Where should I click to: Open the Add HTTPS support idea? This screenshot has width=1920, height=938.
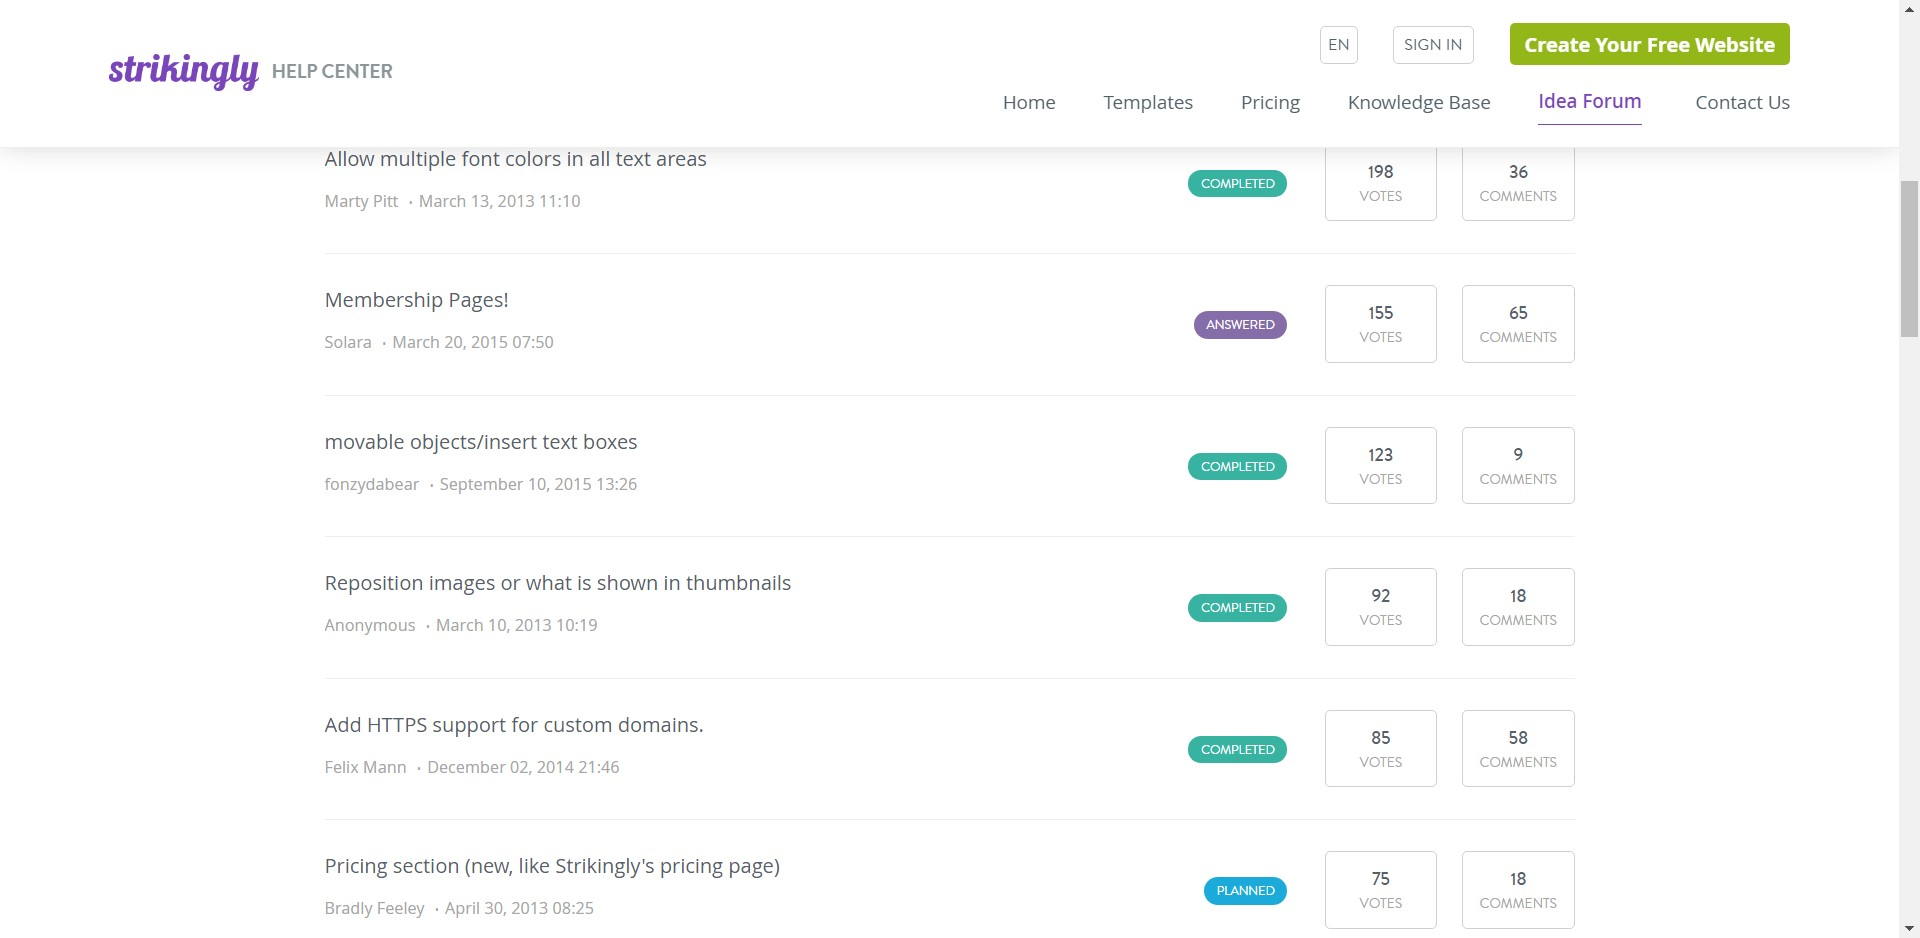click(513, 724)
